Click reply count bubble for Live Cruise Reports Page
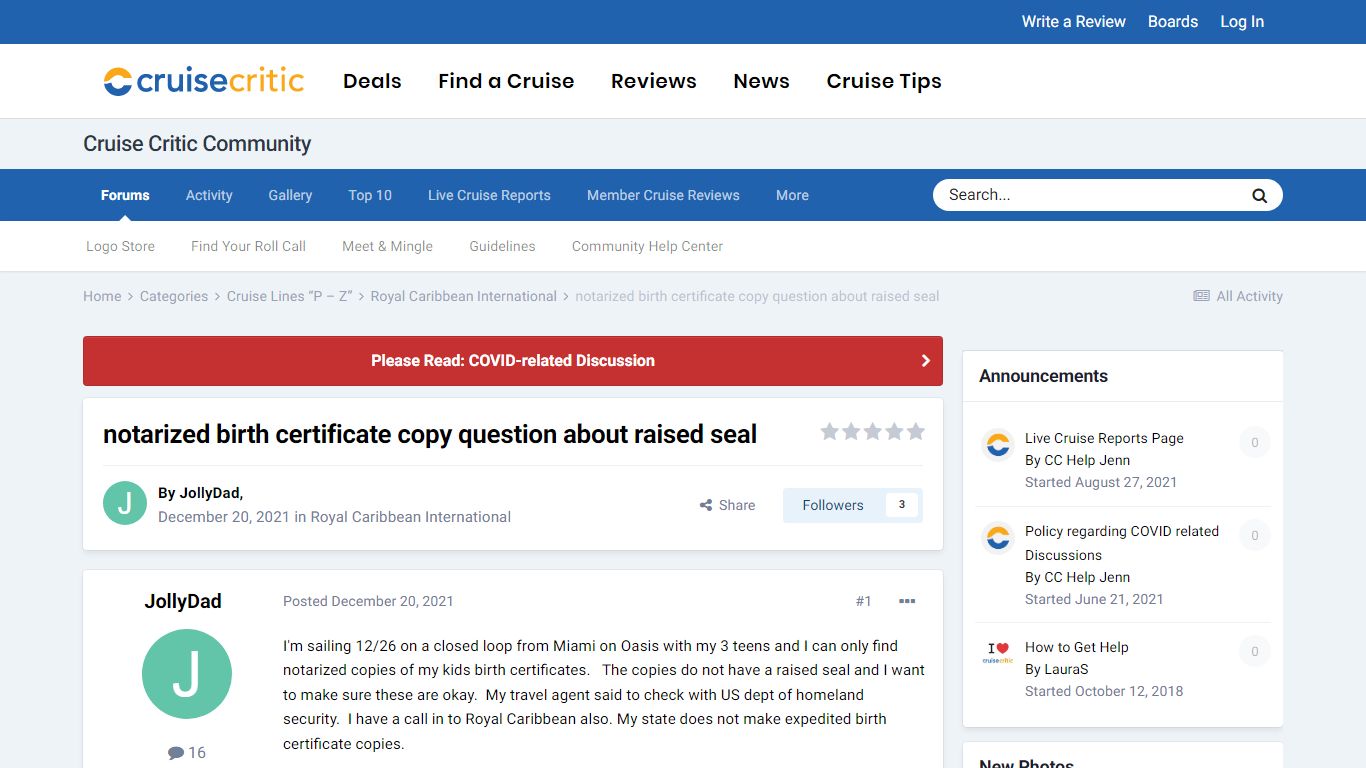 [x=1255, y=443]
